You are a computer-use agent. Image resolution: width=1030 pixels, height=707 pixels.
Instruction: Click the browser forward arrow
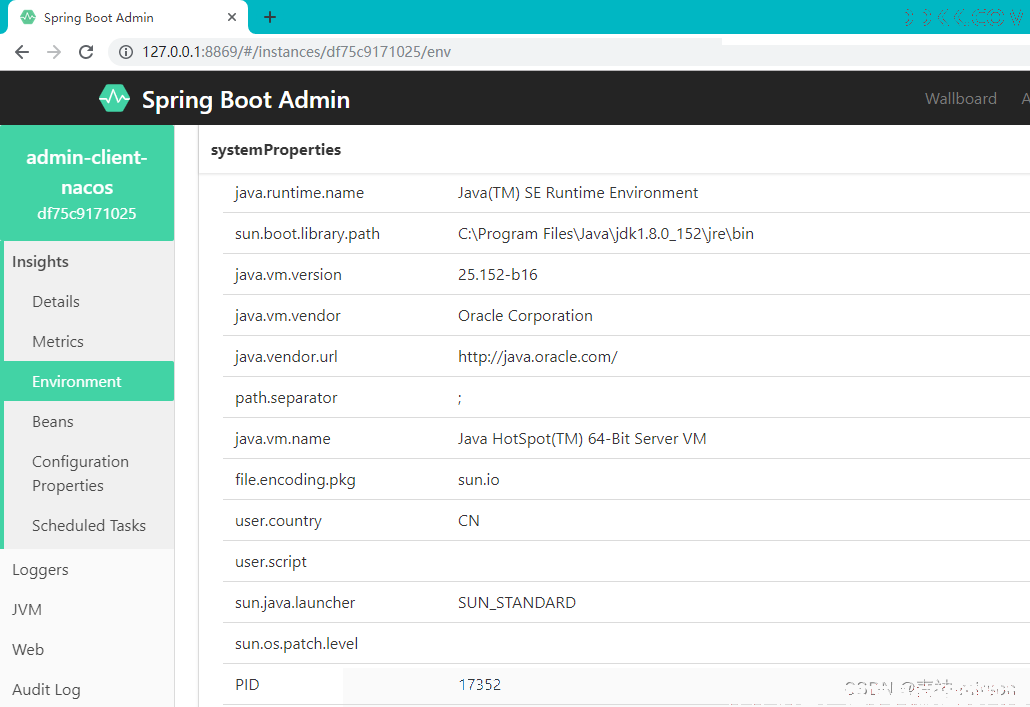tap(54, 52)
